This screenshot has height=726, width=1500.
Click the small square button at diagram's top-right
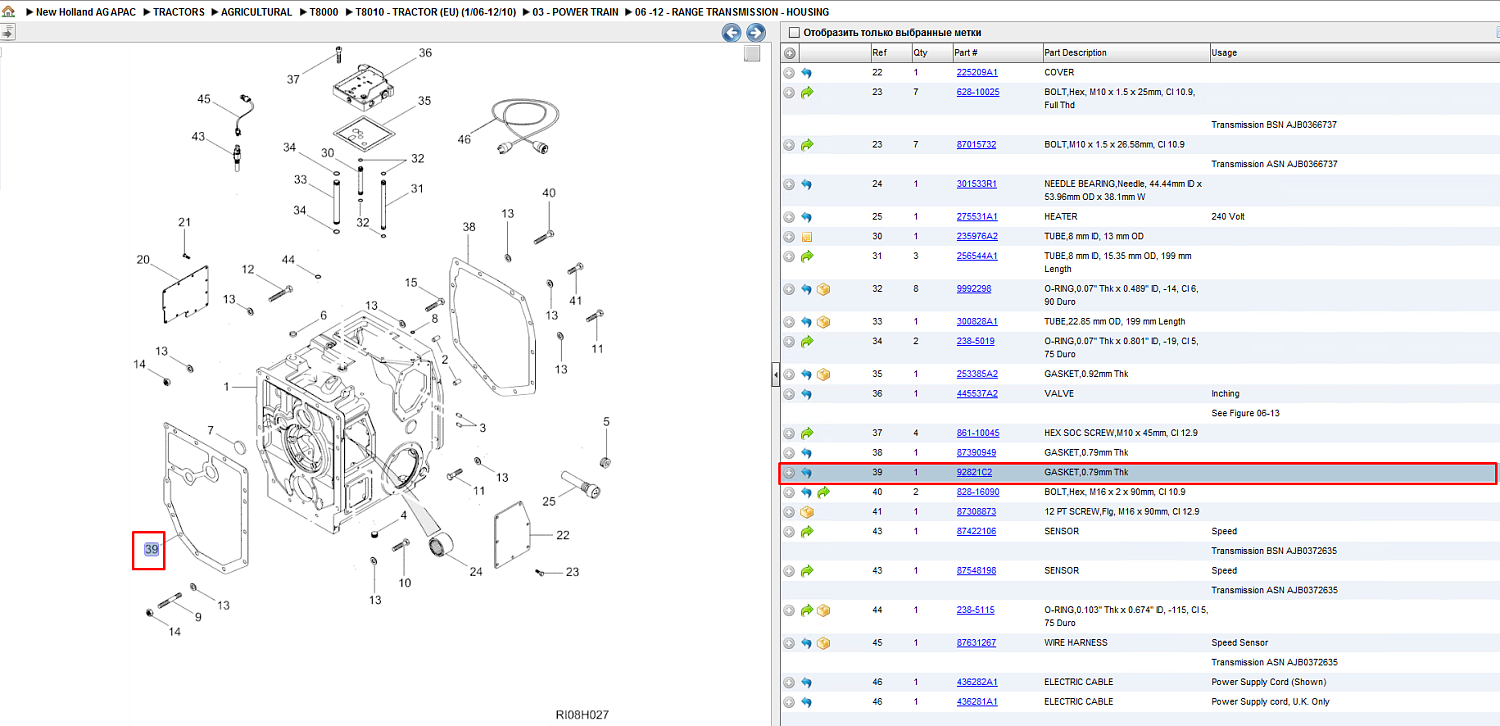coord(752,54)
